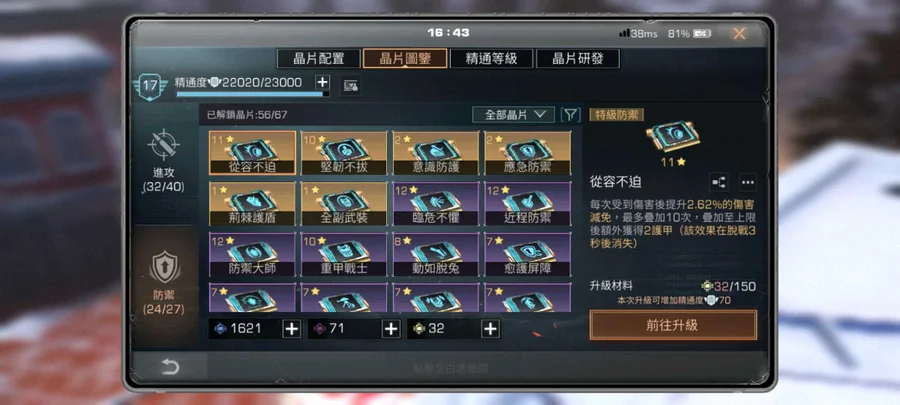Add mastery points with plus button
The height and width of the screenshot is (405, 900).
coord(323,82)
